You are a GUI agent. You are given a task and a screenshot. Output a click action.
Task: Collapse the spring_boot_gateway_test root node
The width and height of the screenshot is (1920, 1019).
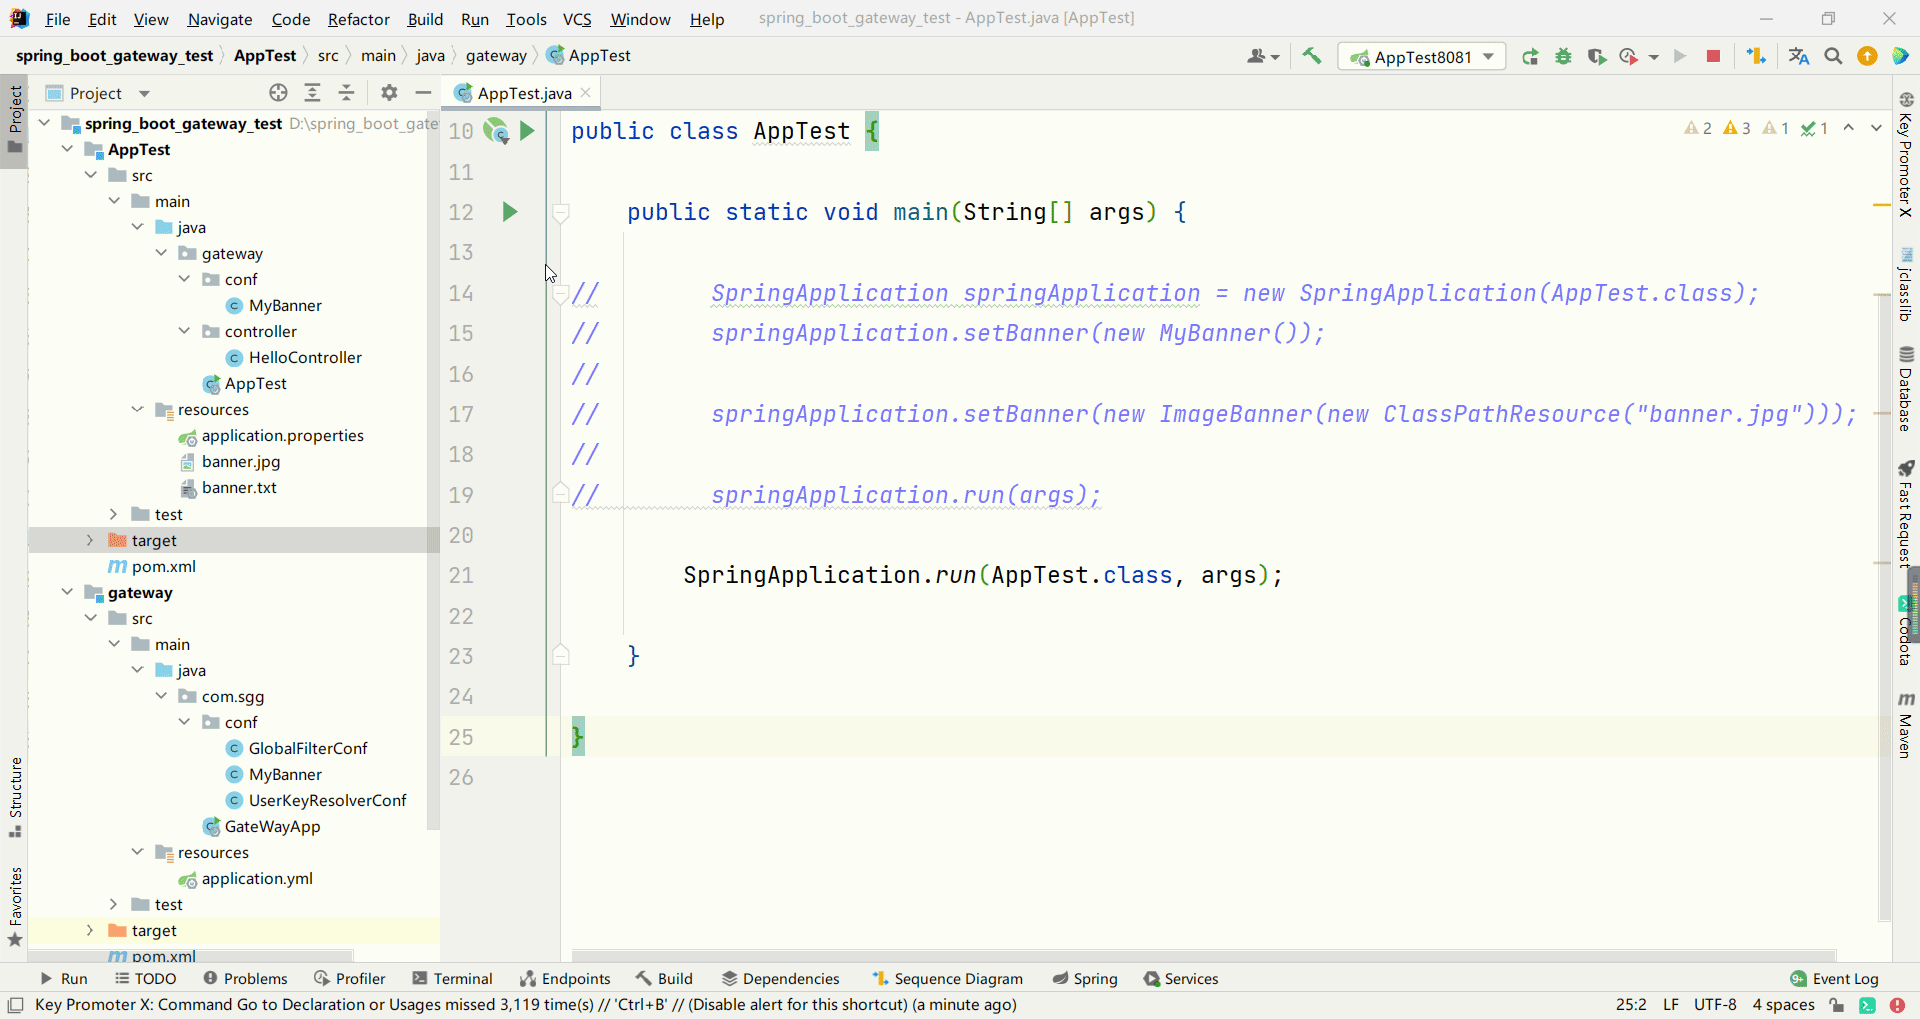click(x=44, y=123)
